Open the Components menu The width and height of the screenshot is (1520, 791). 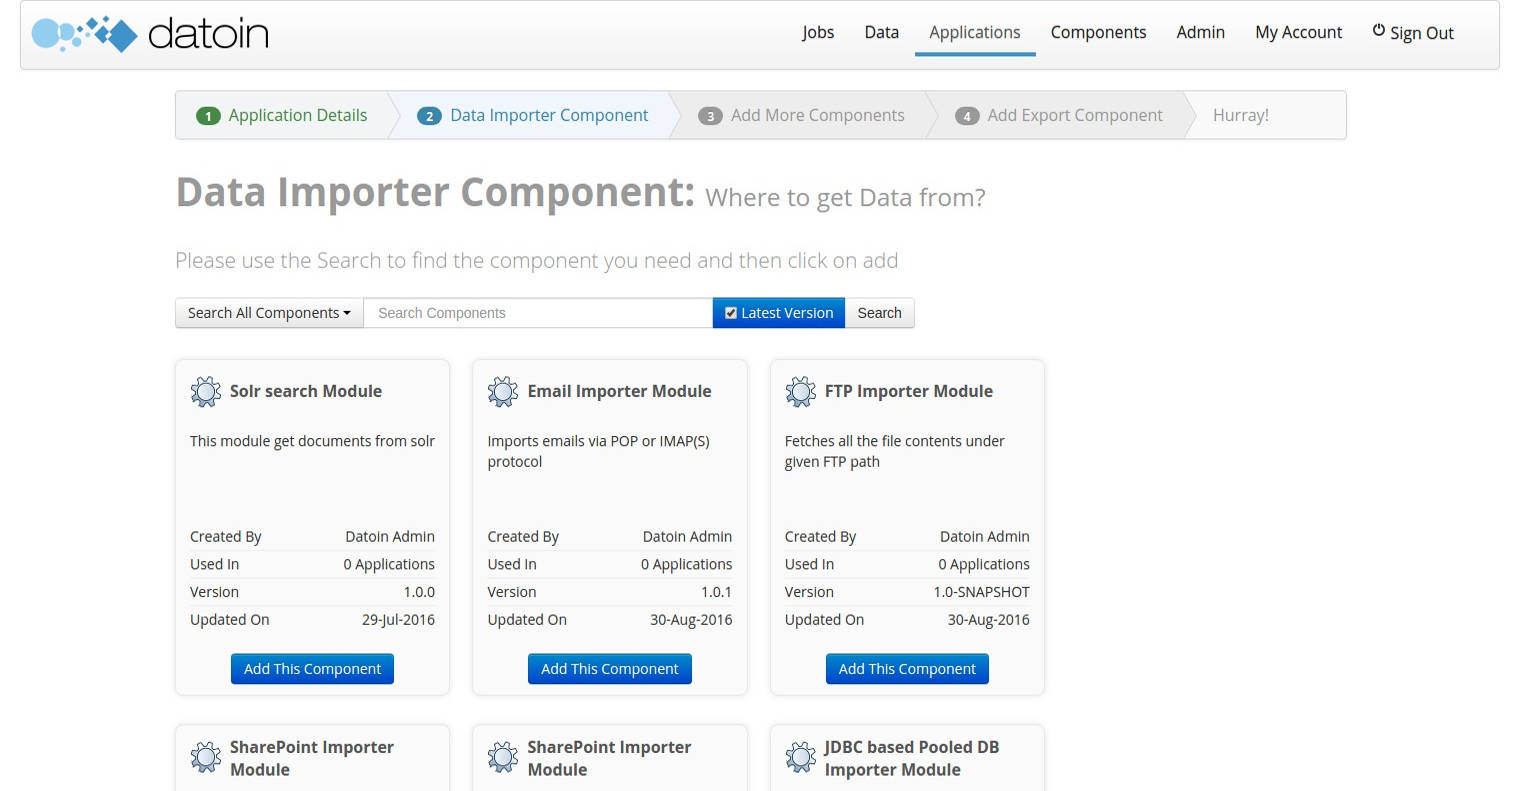click(1098, 32)
